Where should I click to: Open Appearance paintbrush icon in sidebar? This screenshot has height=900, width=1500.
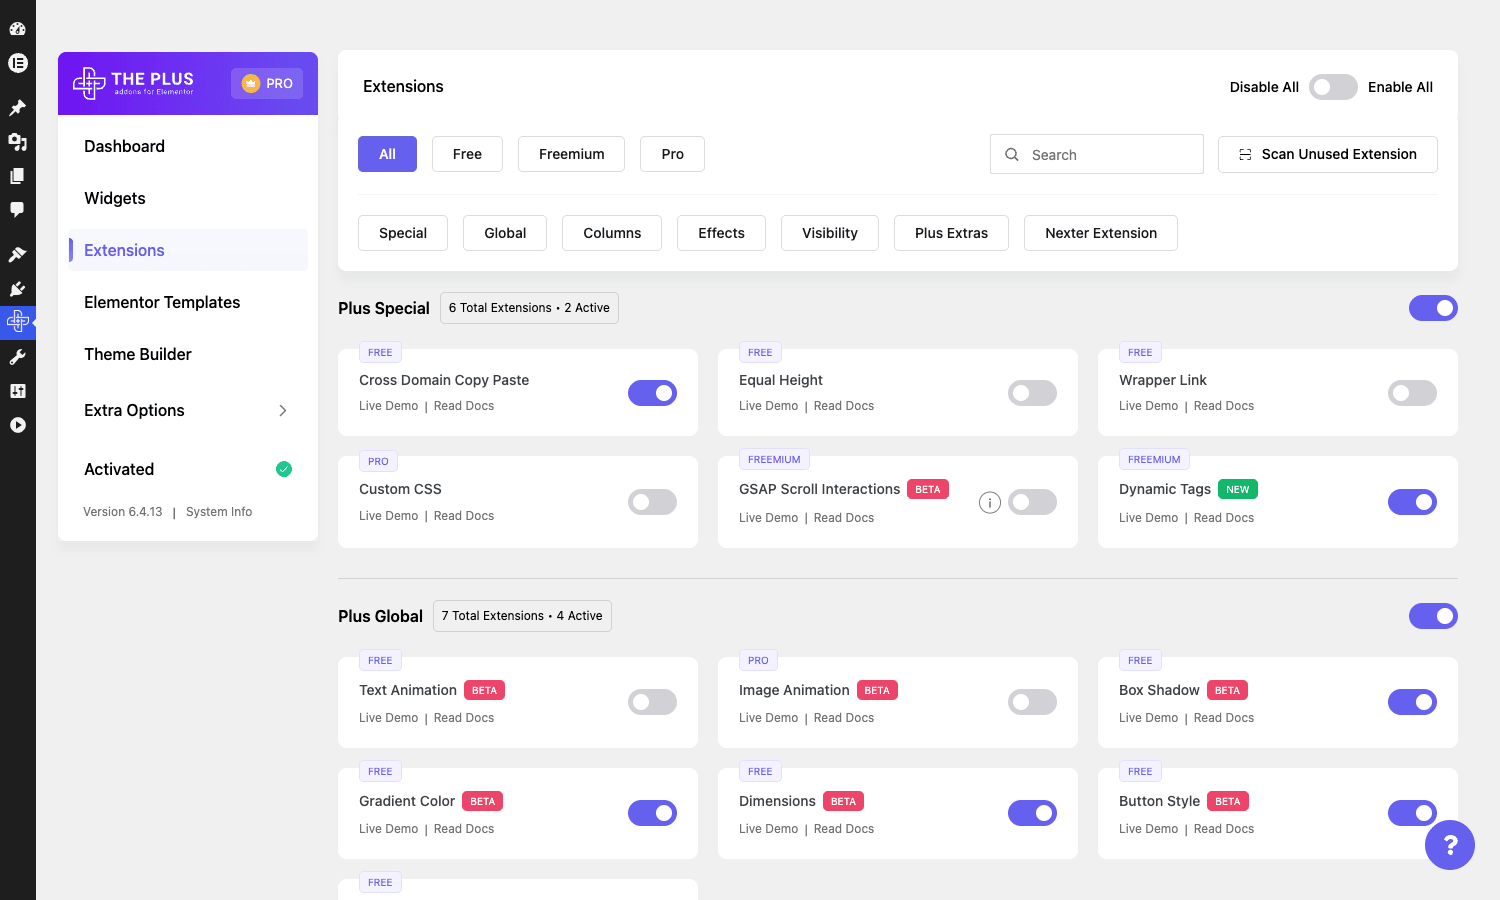[17, 255]
